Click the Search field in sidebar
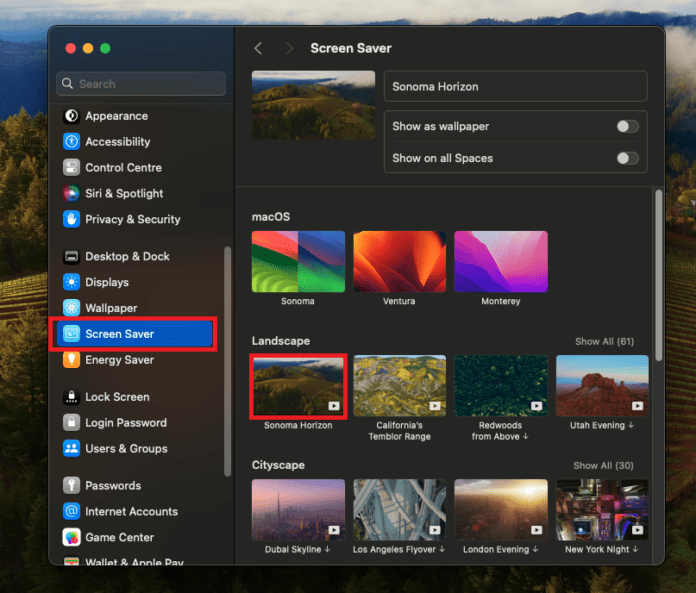Image resolution: width=696 pixels, height=593 pixels. coord(140,84)
